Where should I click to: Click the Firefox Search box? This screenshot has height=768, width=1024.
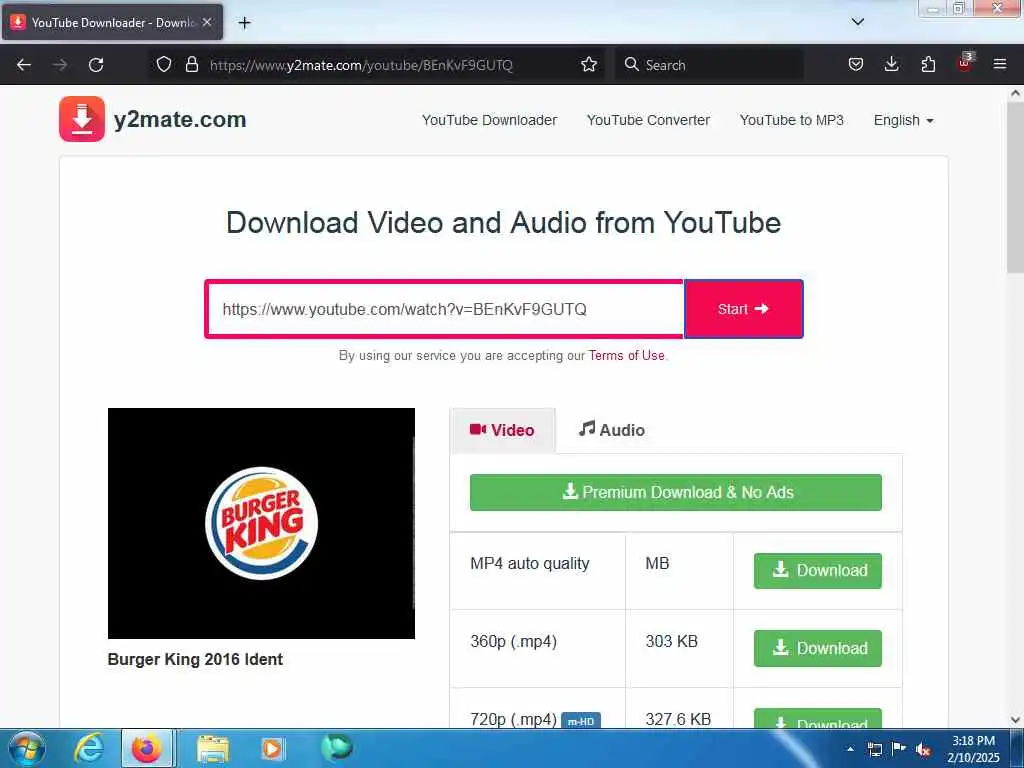[x=709, y=65]
